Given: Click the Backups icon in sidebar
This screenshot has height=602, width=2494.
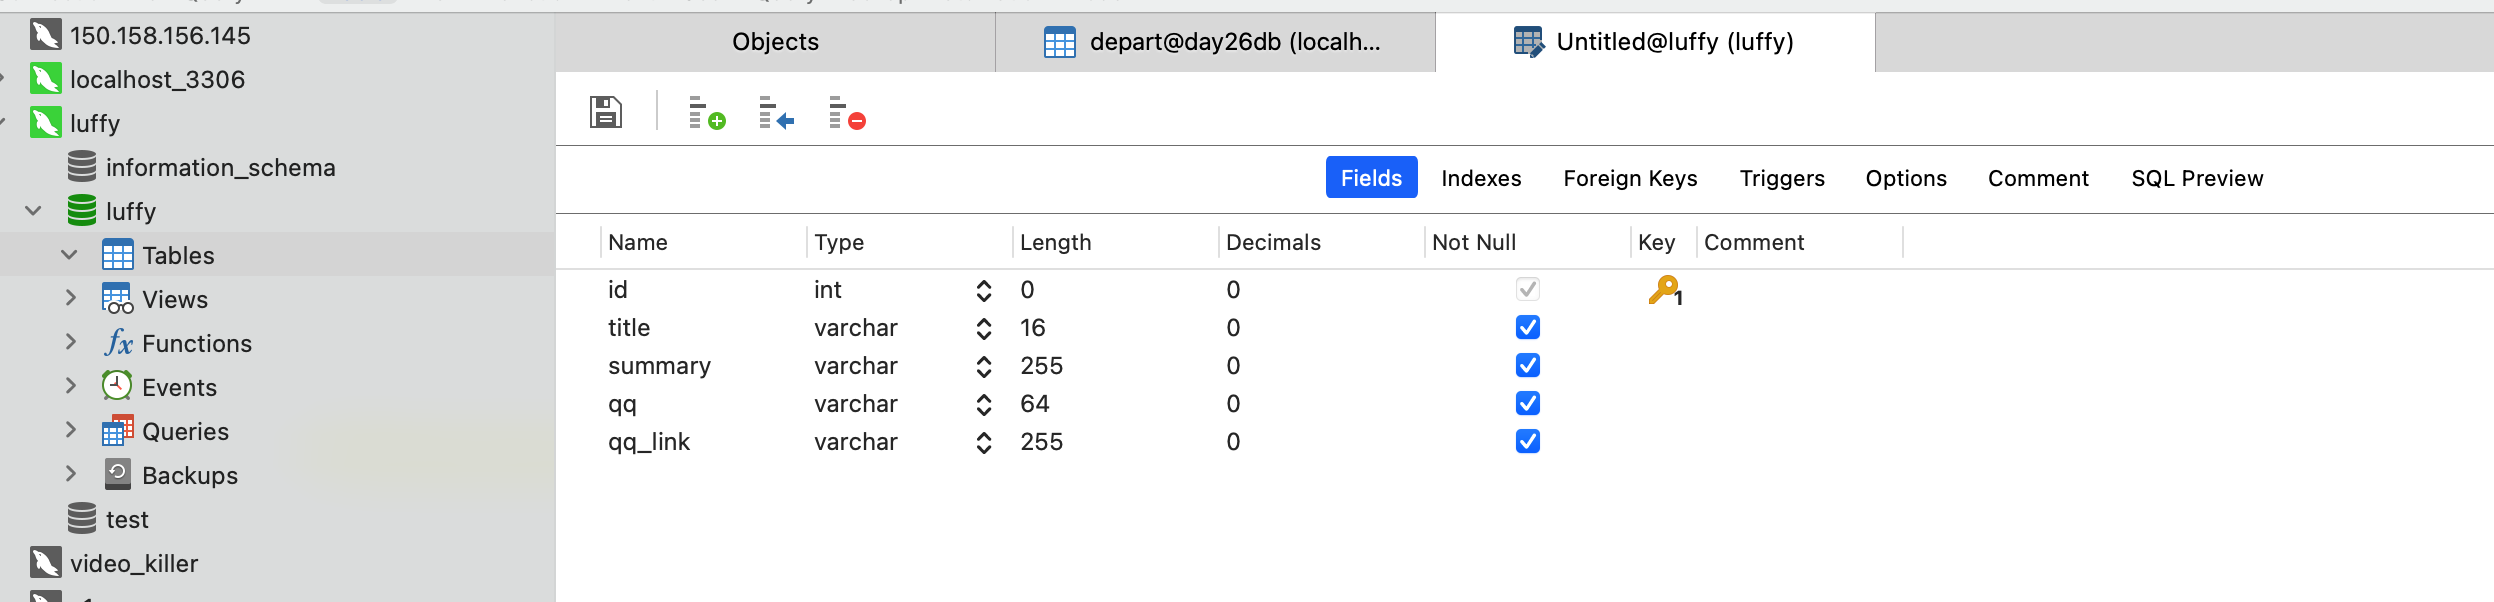Looking at the screenshot, I should pyautogui.click(x=117, y=474).
